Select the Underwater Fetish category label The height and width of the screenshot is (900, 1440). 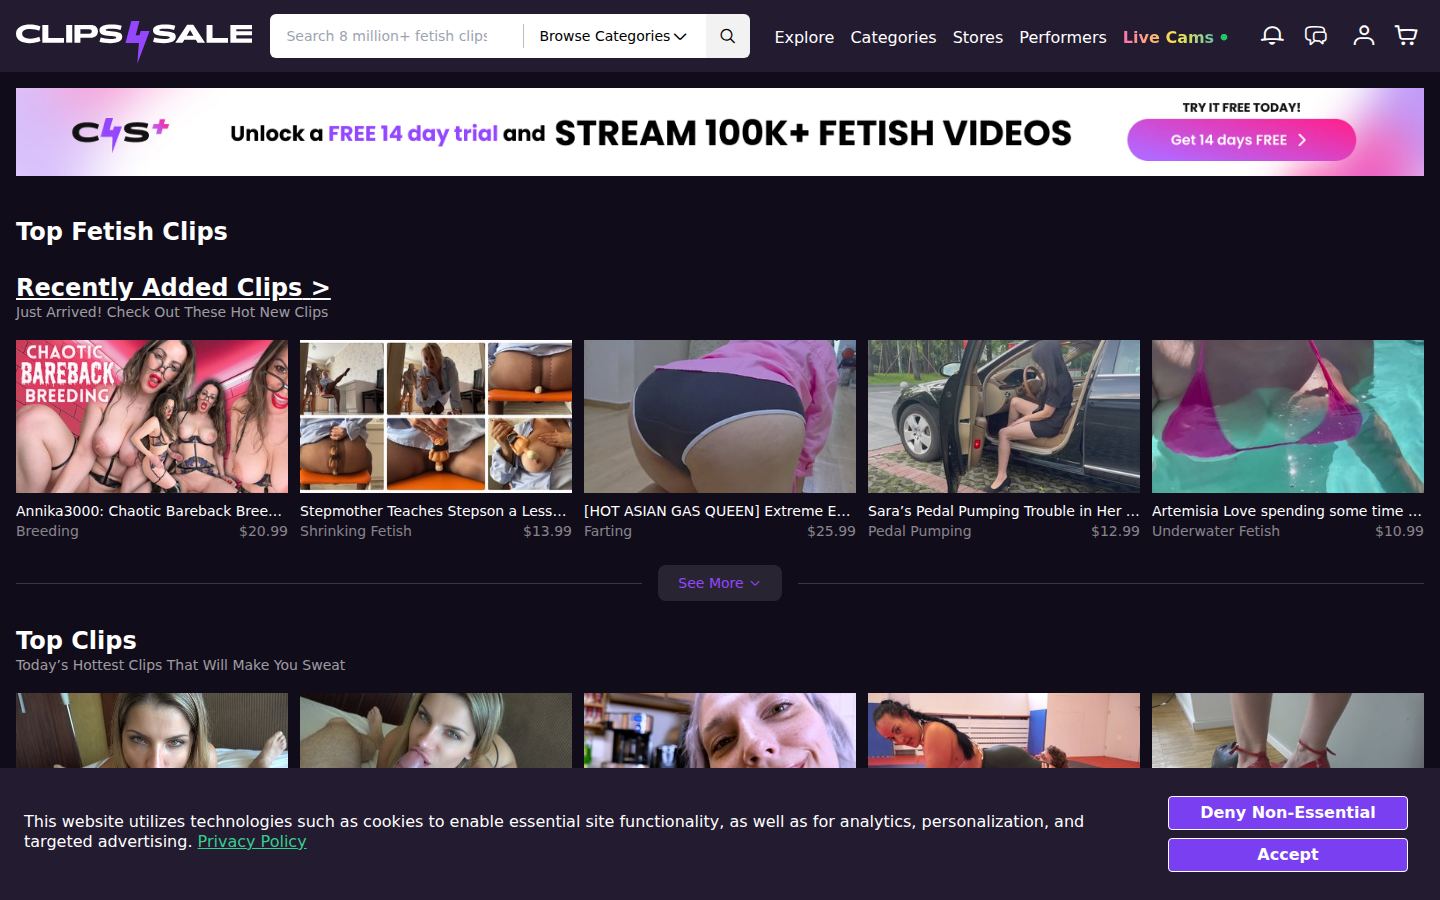click(1216, 531)
